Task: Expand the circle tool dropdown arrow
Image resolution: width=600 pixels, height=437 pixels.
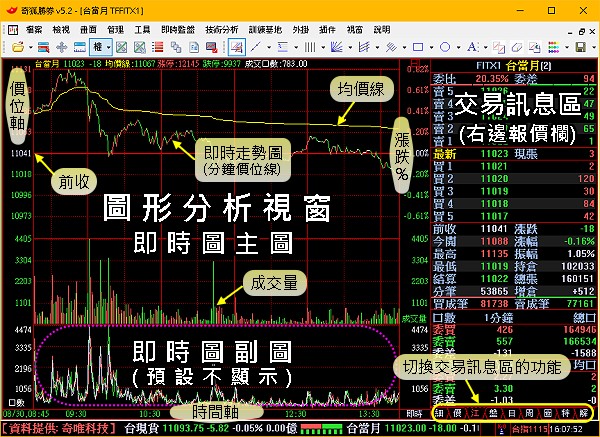Action: click(x=458, y=48)
